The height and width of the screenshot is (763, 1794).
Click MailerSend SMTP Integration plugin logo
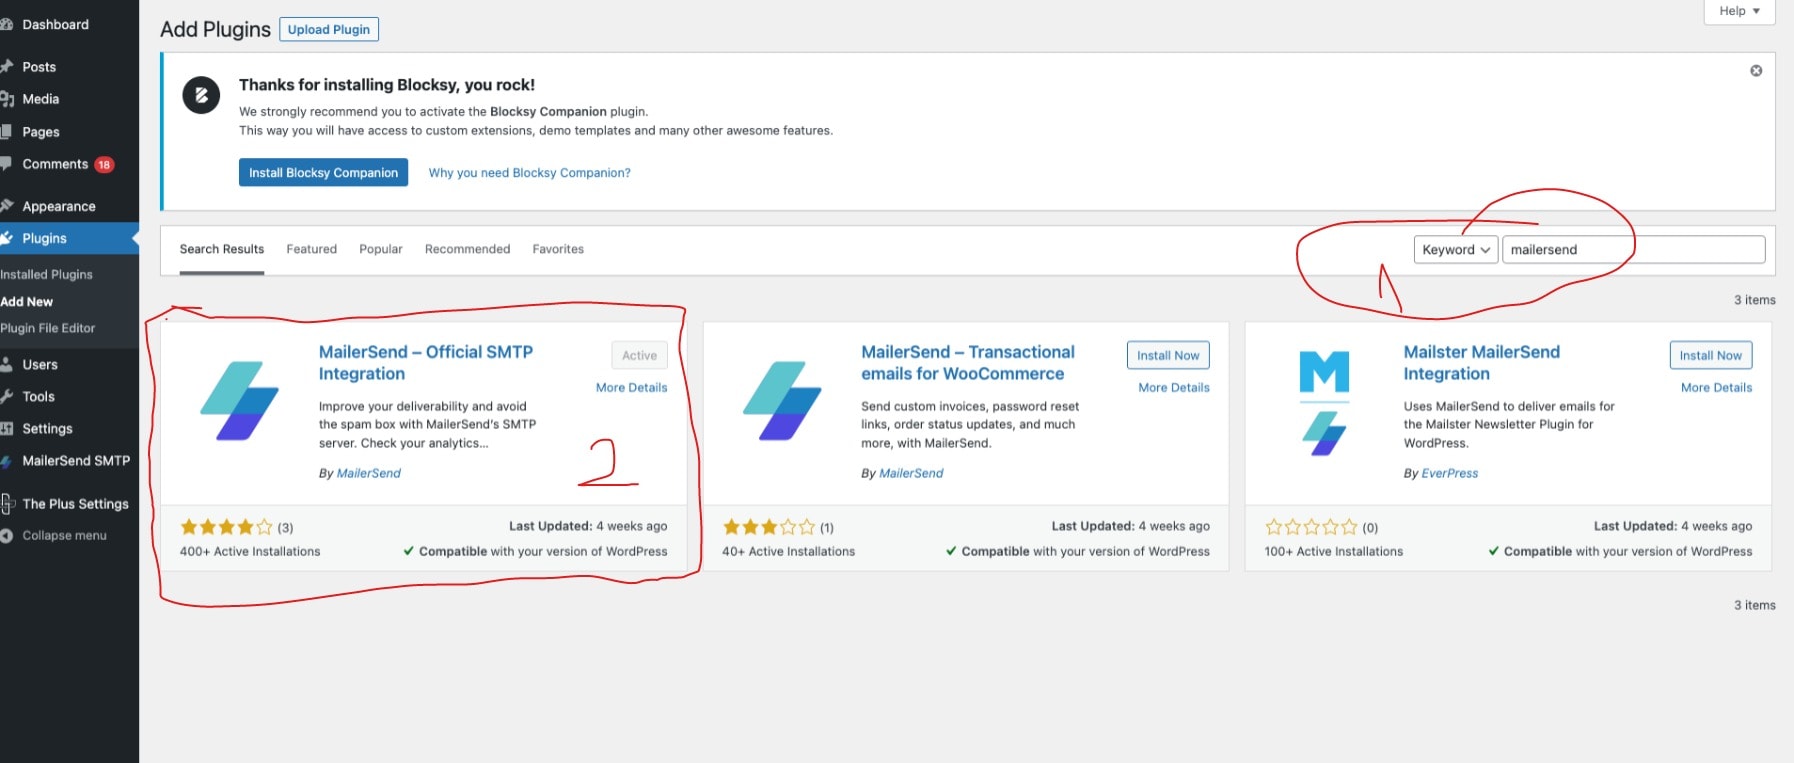239,401
